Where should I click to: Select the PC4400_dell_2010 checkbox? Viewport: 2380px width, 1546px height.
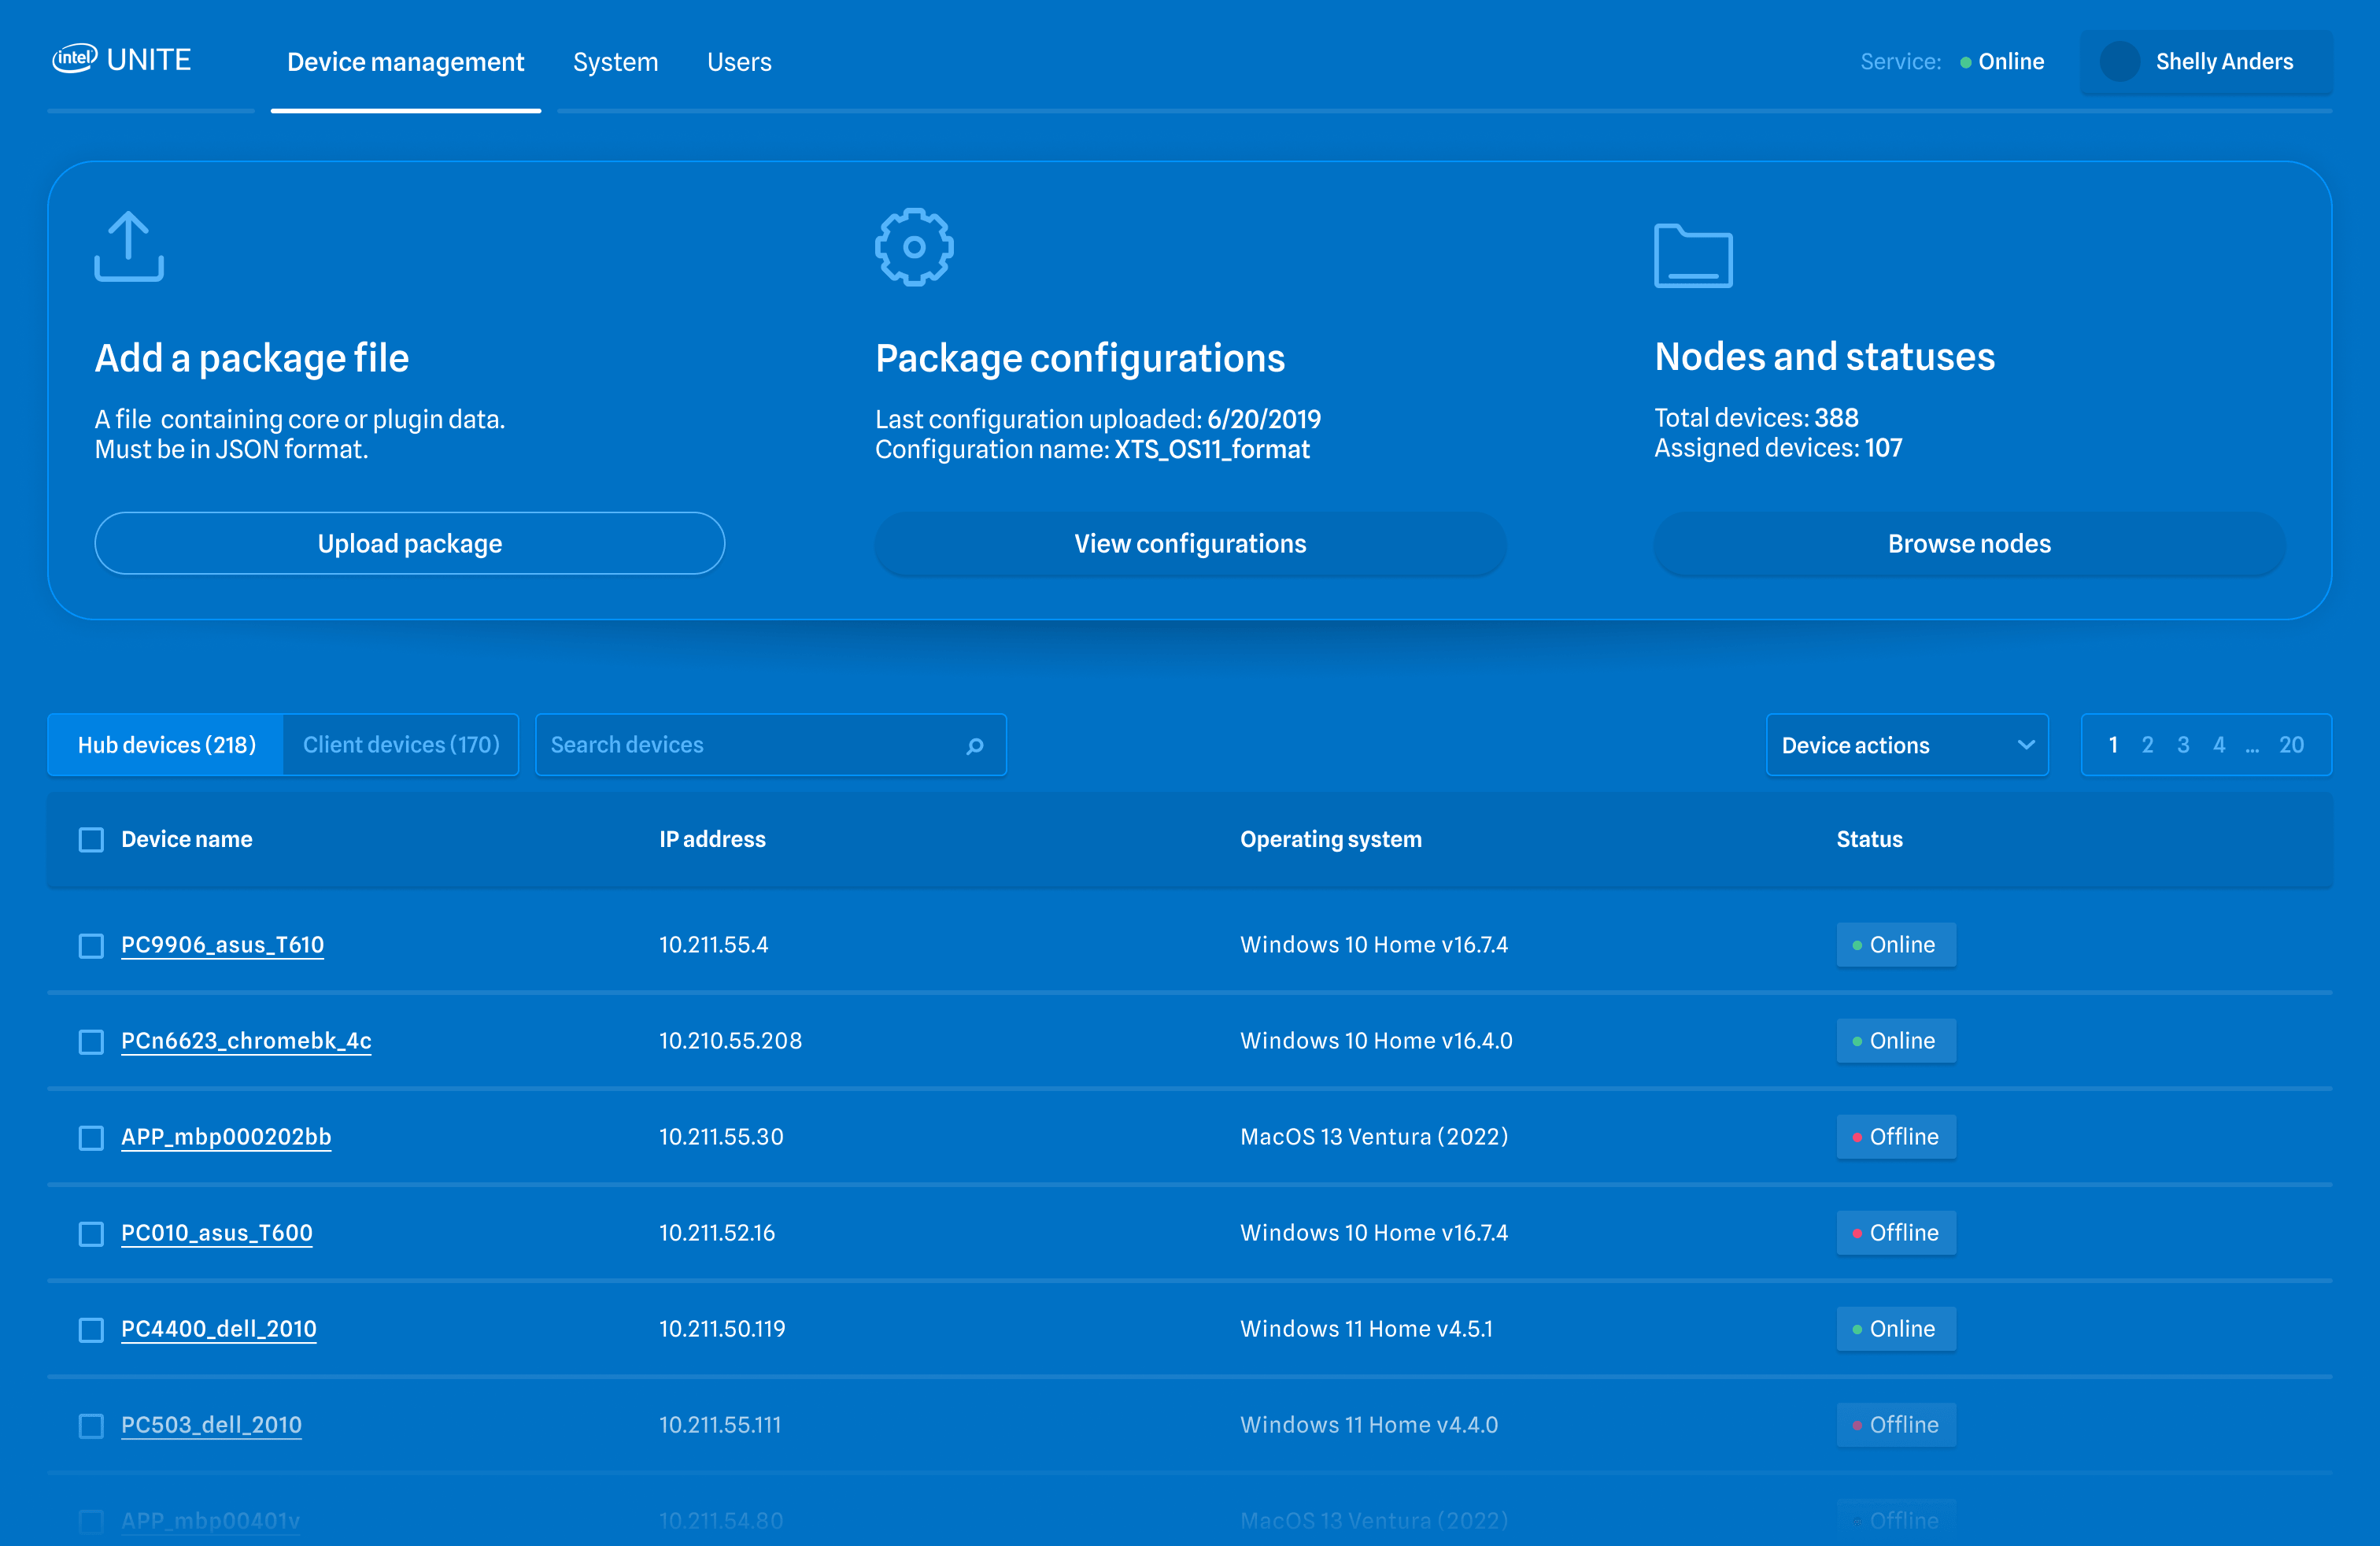click(91, 1330)
